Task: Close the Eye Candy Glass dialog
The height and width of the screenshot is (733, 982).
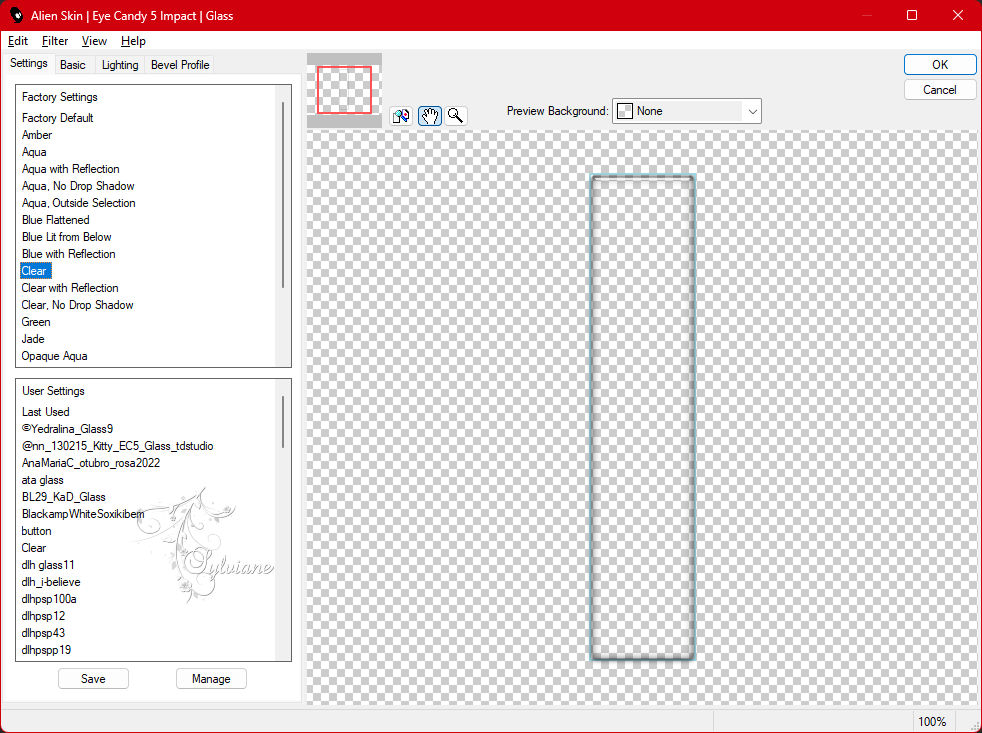Action: coord(958,15)
